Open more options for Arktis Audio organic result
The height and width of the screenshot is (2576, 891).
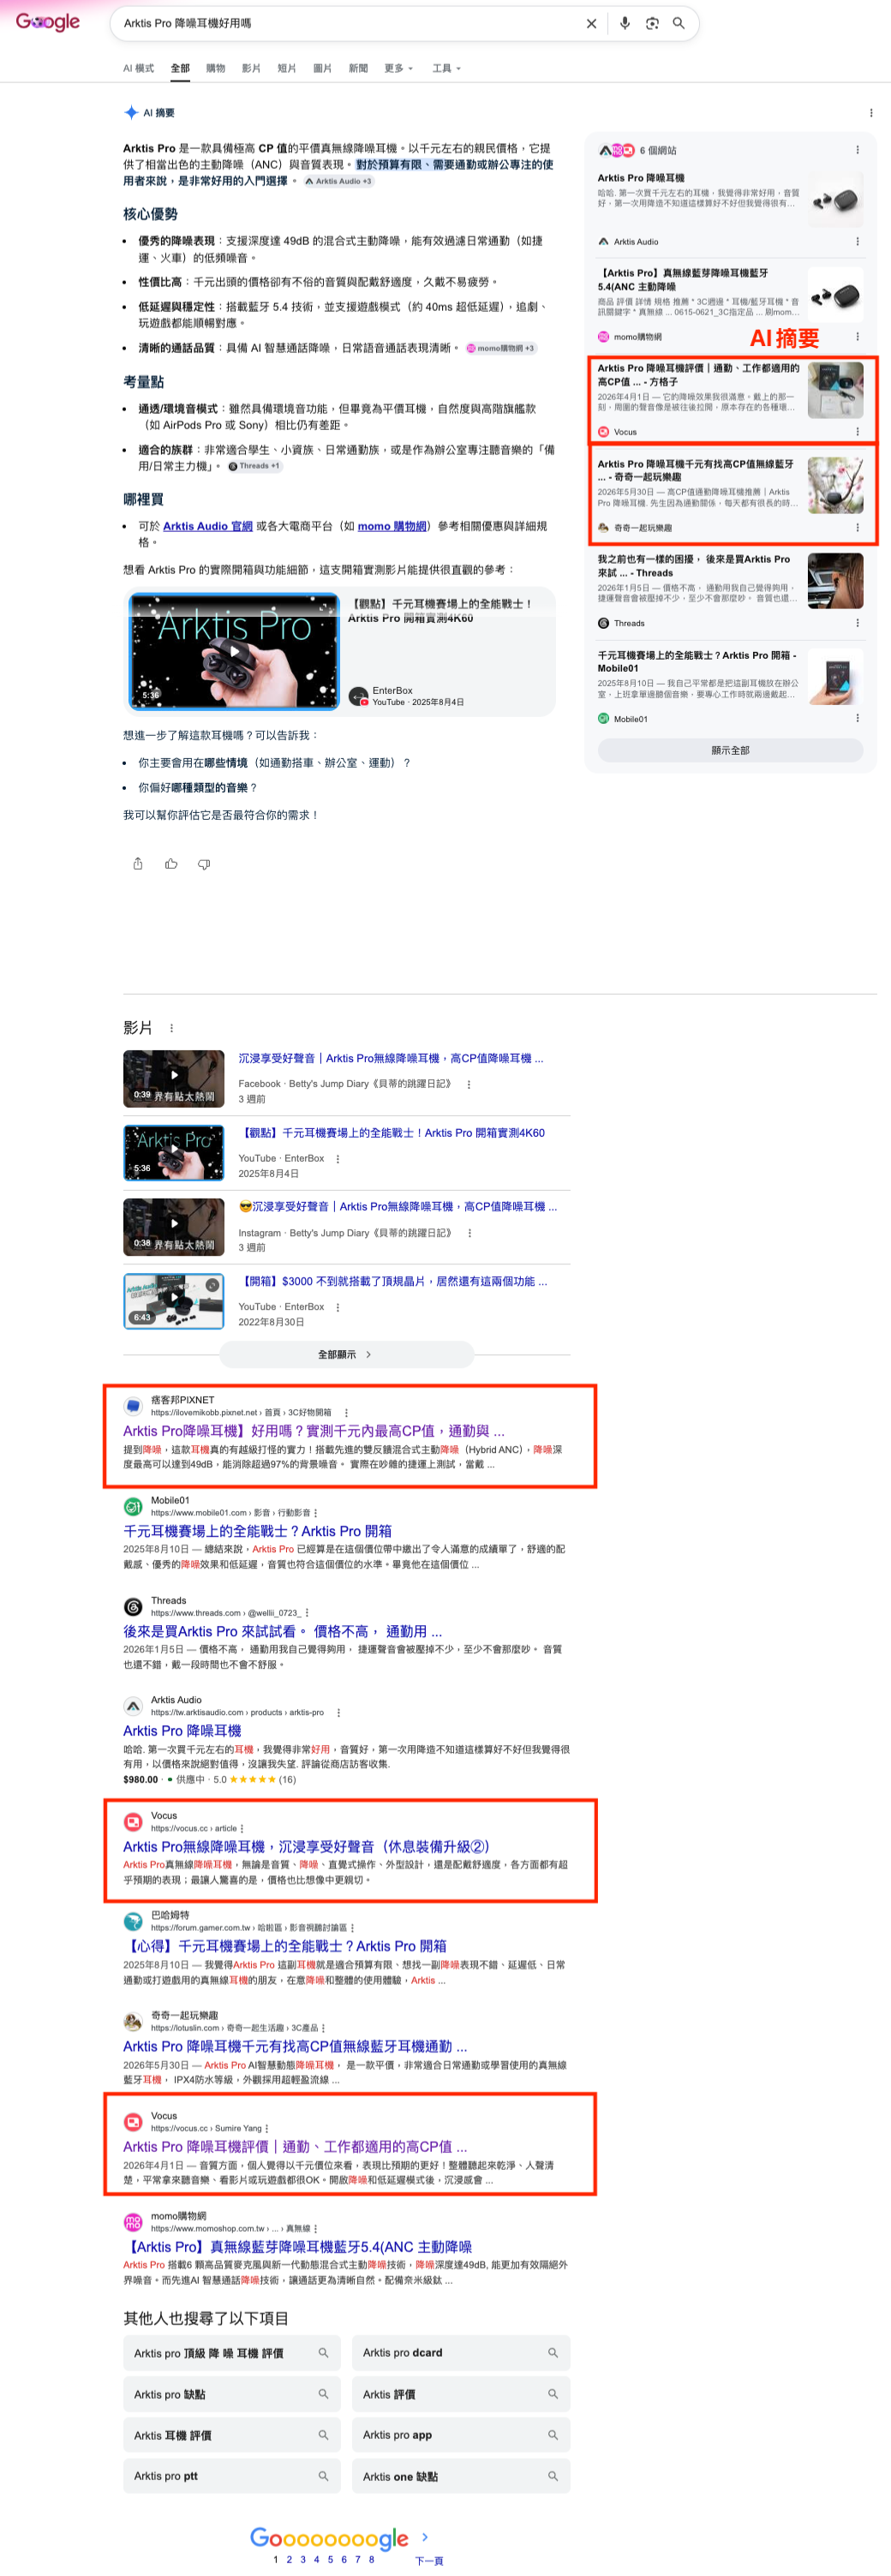(x=338, y=1713)
